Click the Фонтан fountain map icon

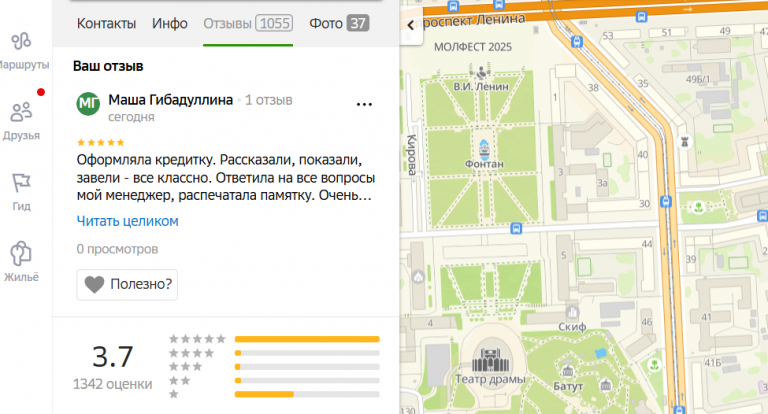pos(484,149)
